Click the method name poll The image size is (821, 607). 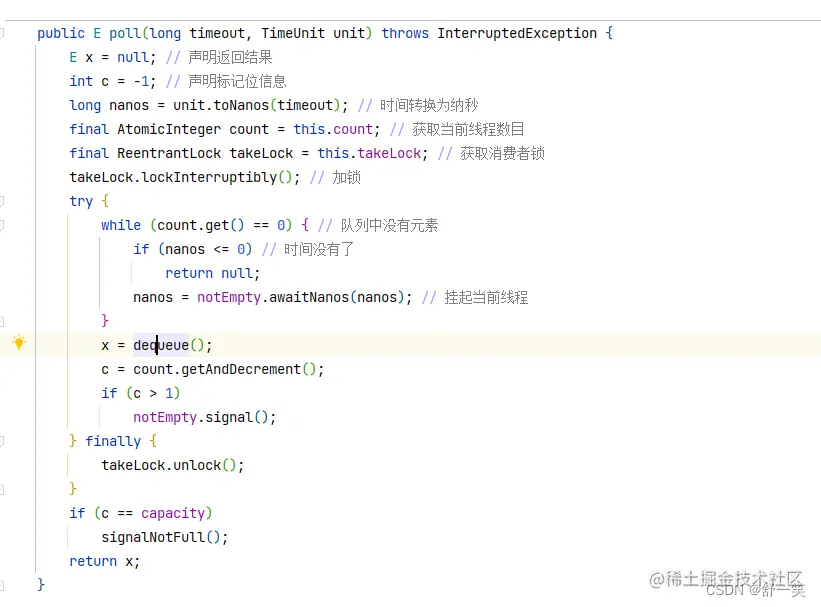(x=125, y=34)
